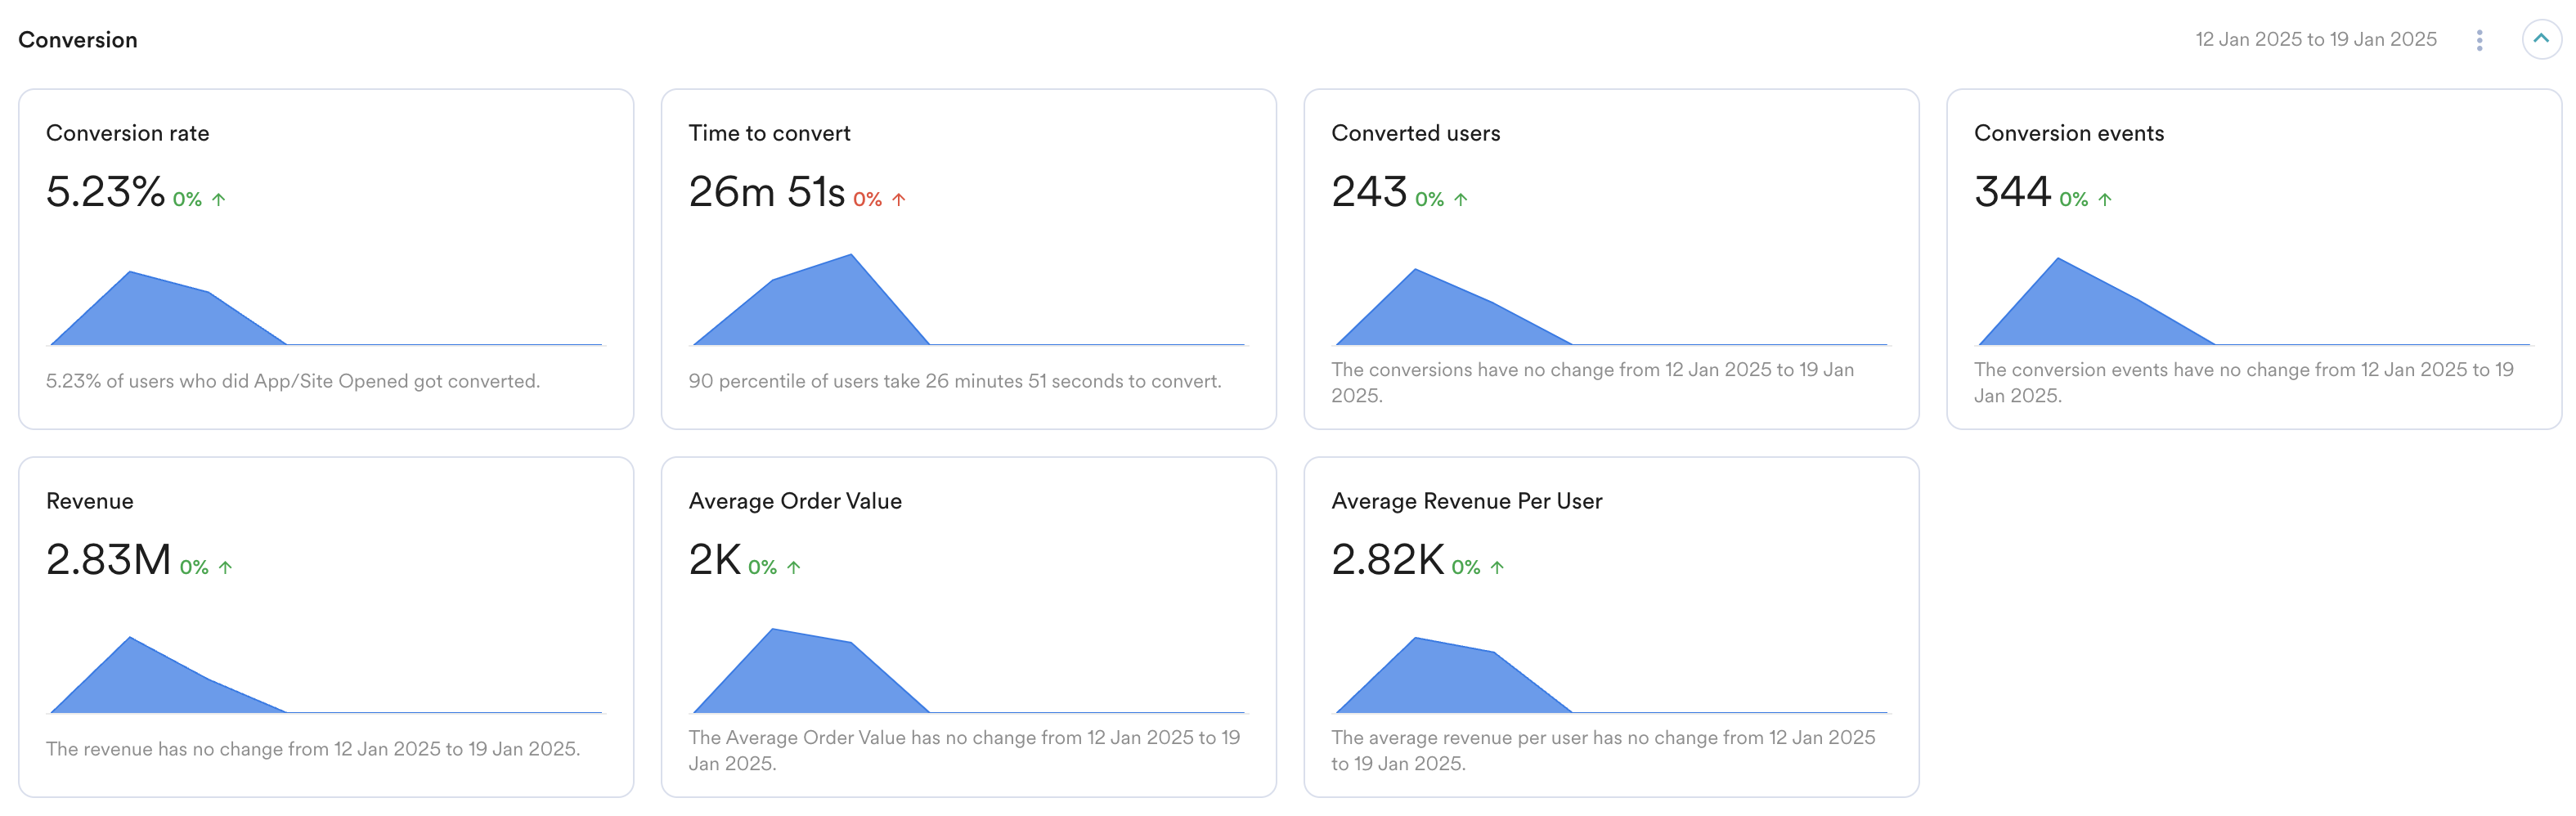Click the Average Order Value trend arrow
The image size is (2576, 816).
tap(794, 568)
